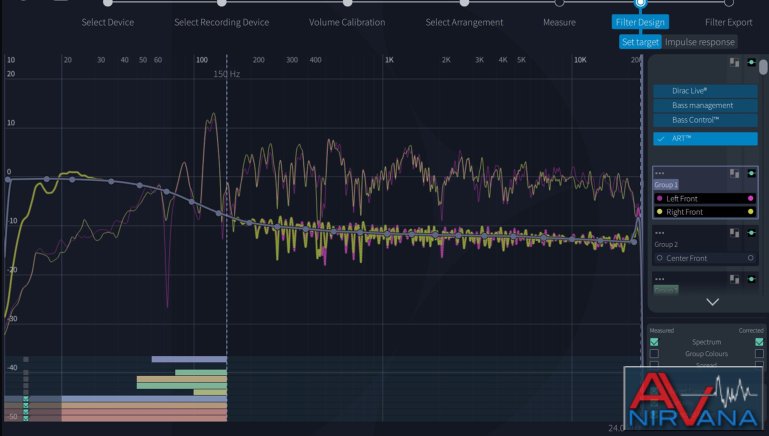Open Group 1 three-dot options menu

coord(660,173)
